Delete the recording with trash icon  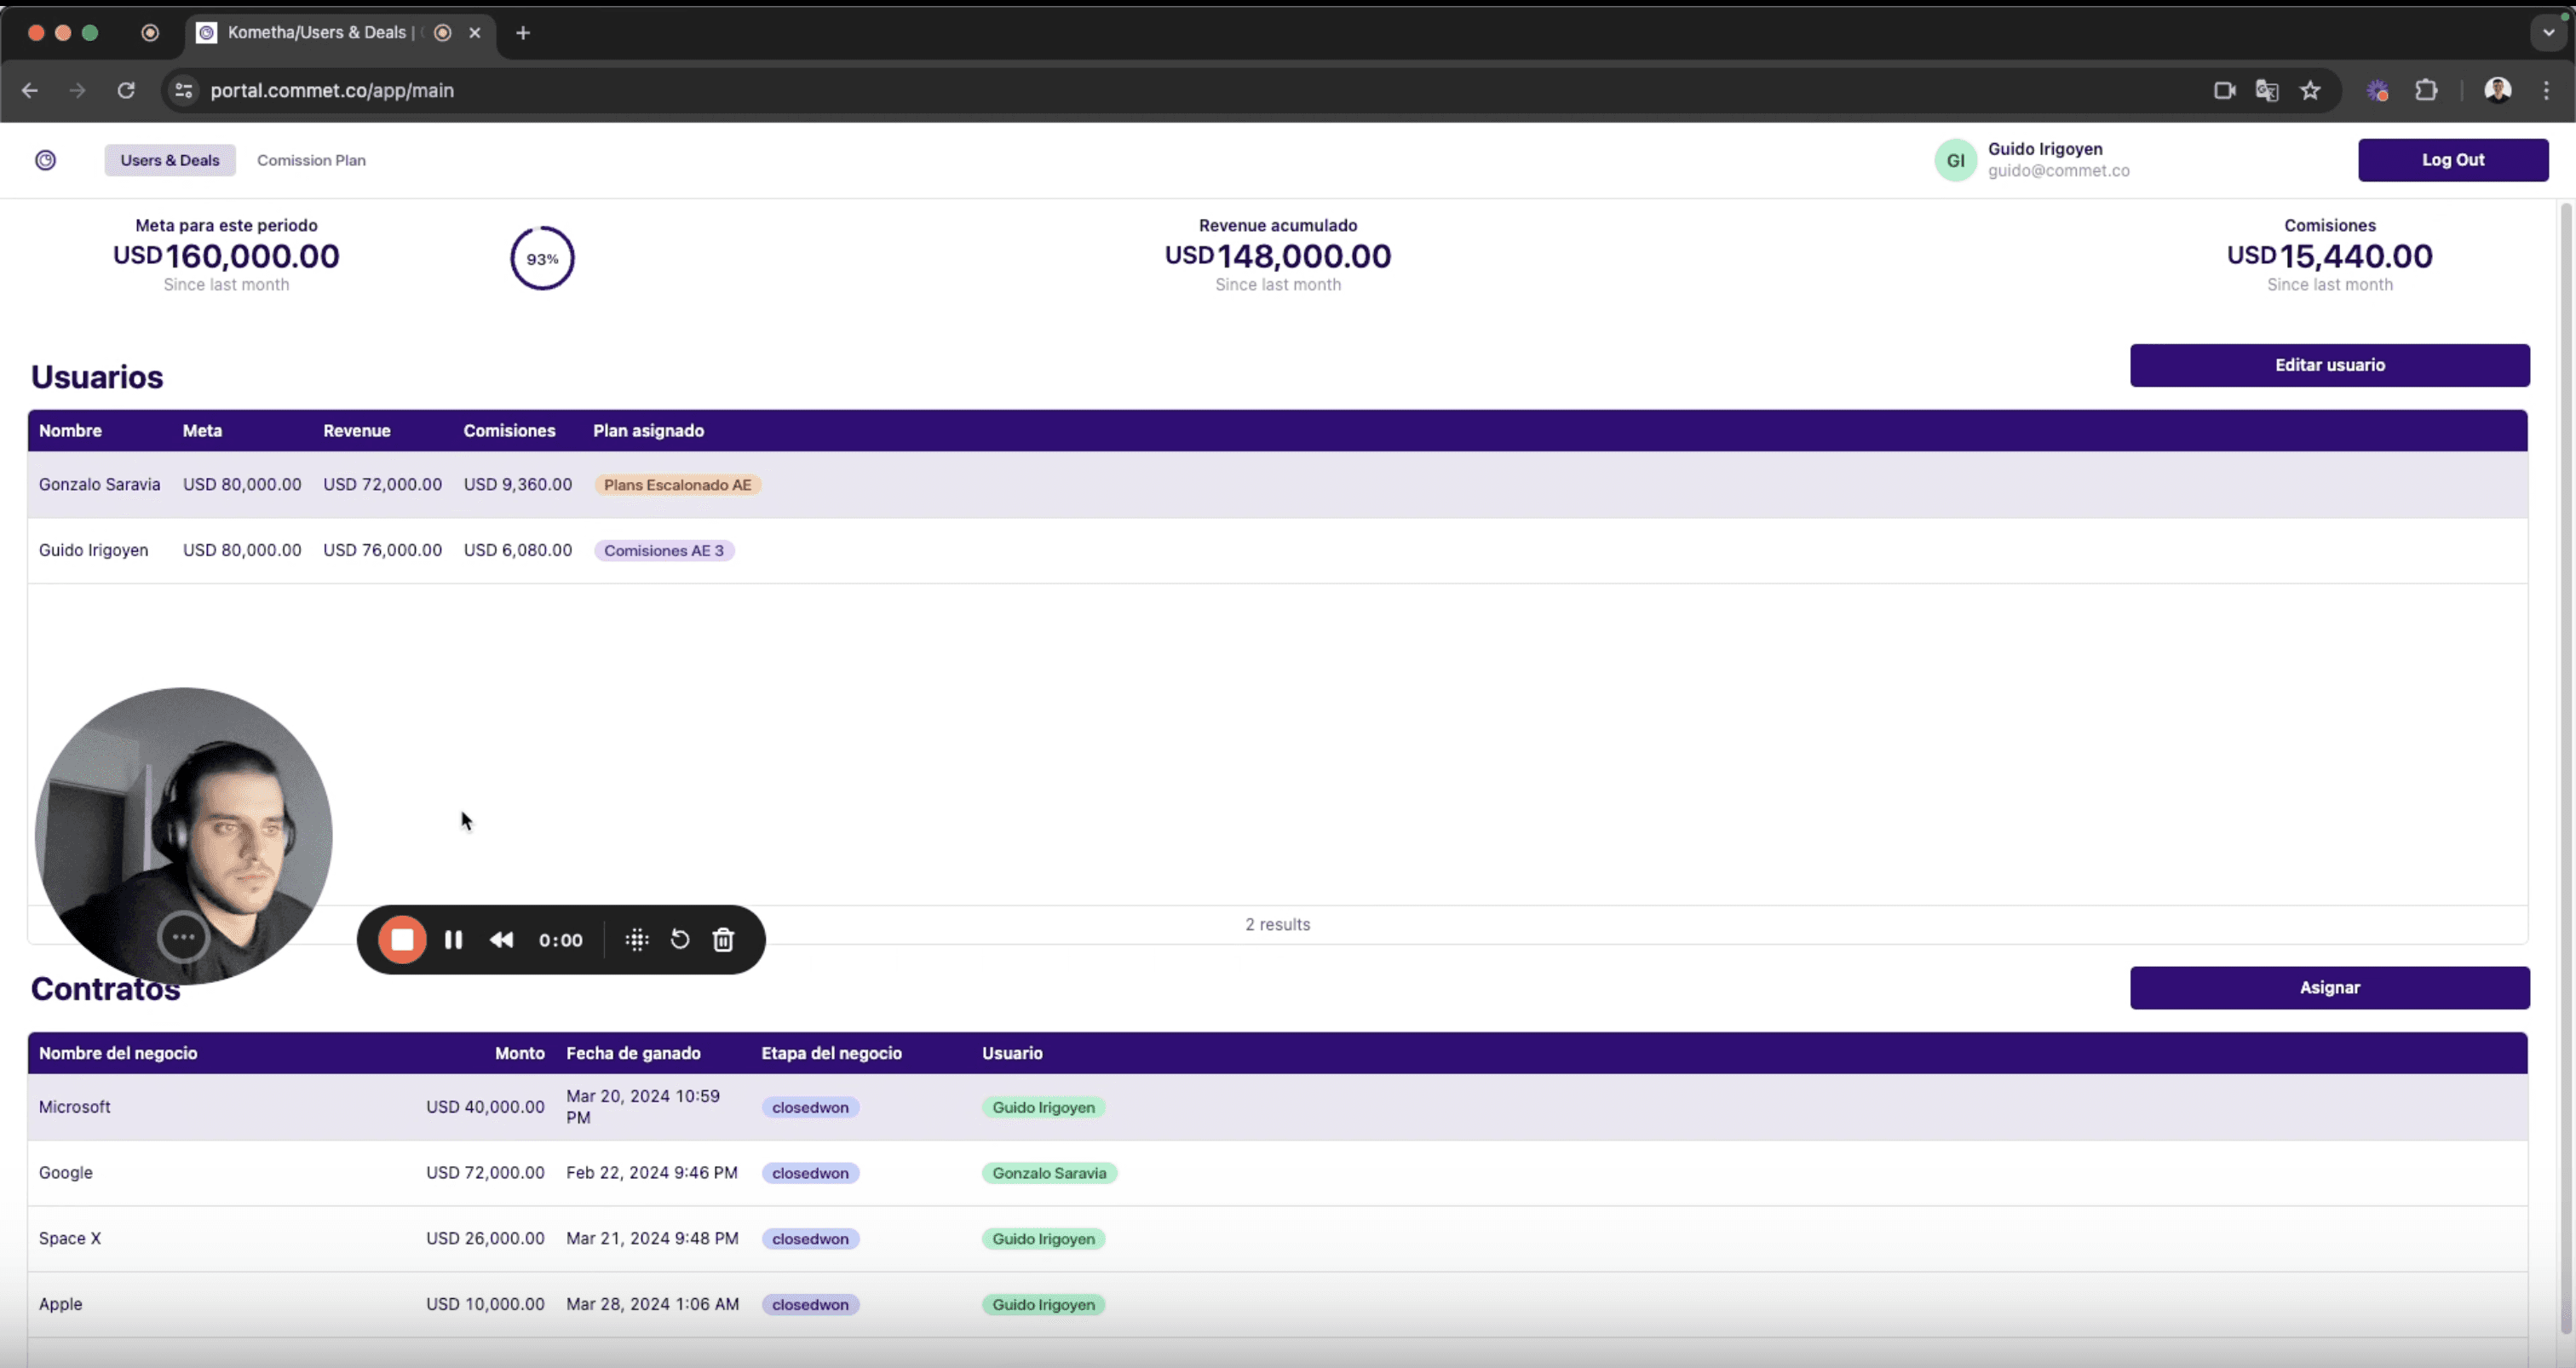tap(723, 940)
